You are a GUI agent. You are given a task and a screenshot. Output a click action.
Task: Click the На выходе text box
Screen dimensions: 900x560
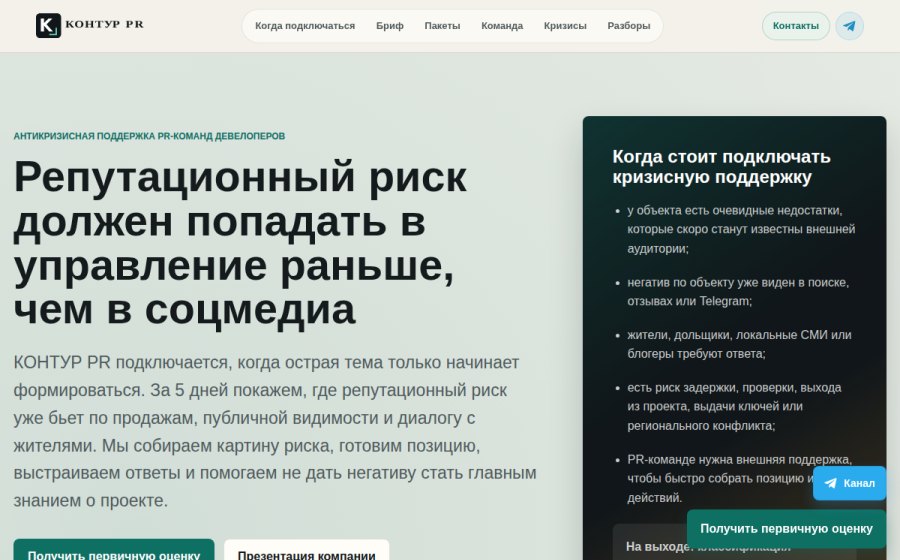(734, 542)
